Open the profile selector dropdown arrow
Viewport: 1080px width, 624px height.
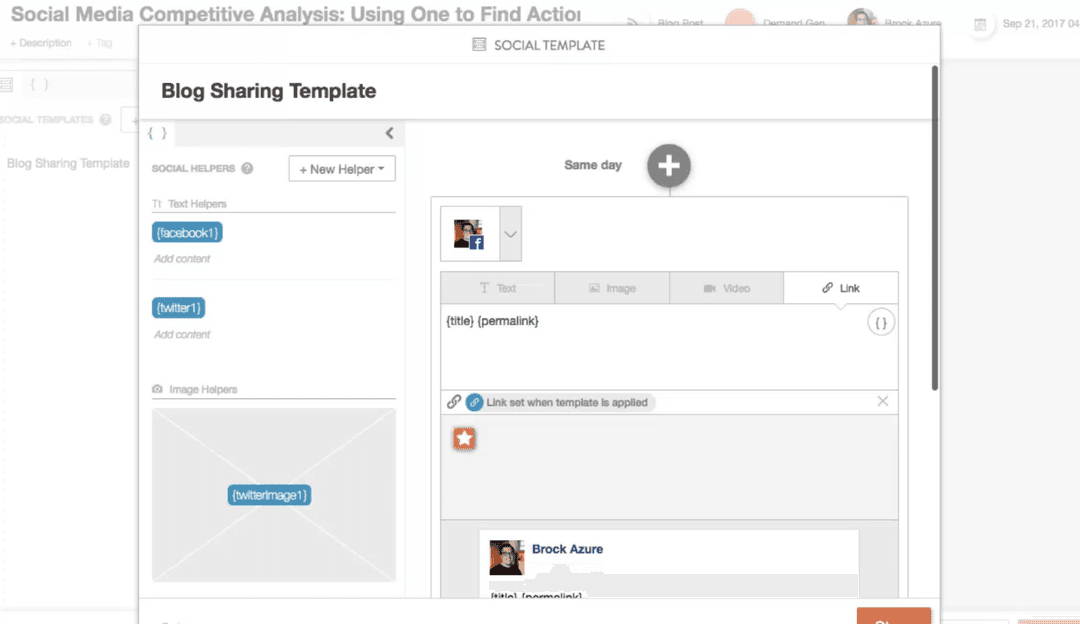(x=510, y=232)
